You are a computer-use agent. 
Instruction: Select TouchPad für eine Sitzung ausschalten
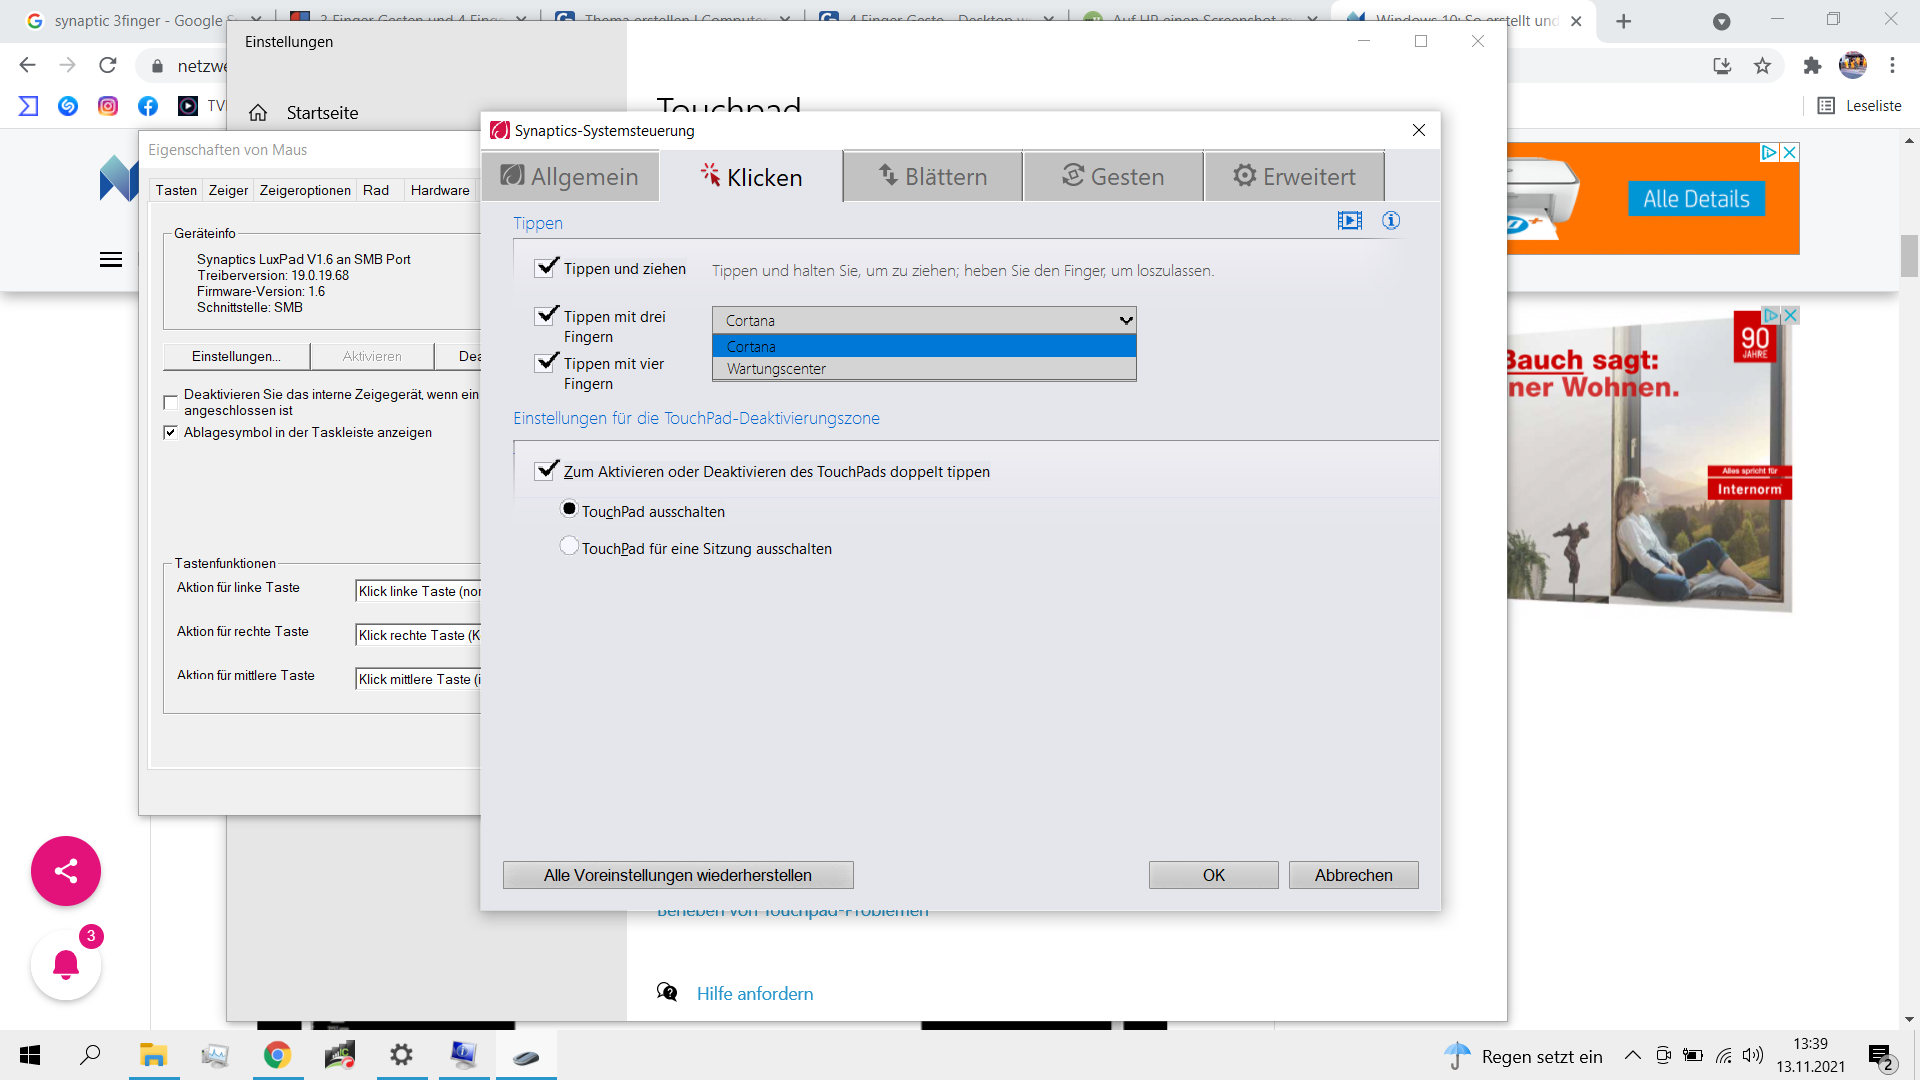569,547
